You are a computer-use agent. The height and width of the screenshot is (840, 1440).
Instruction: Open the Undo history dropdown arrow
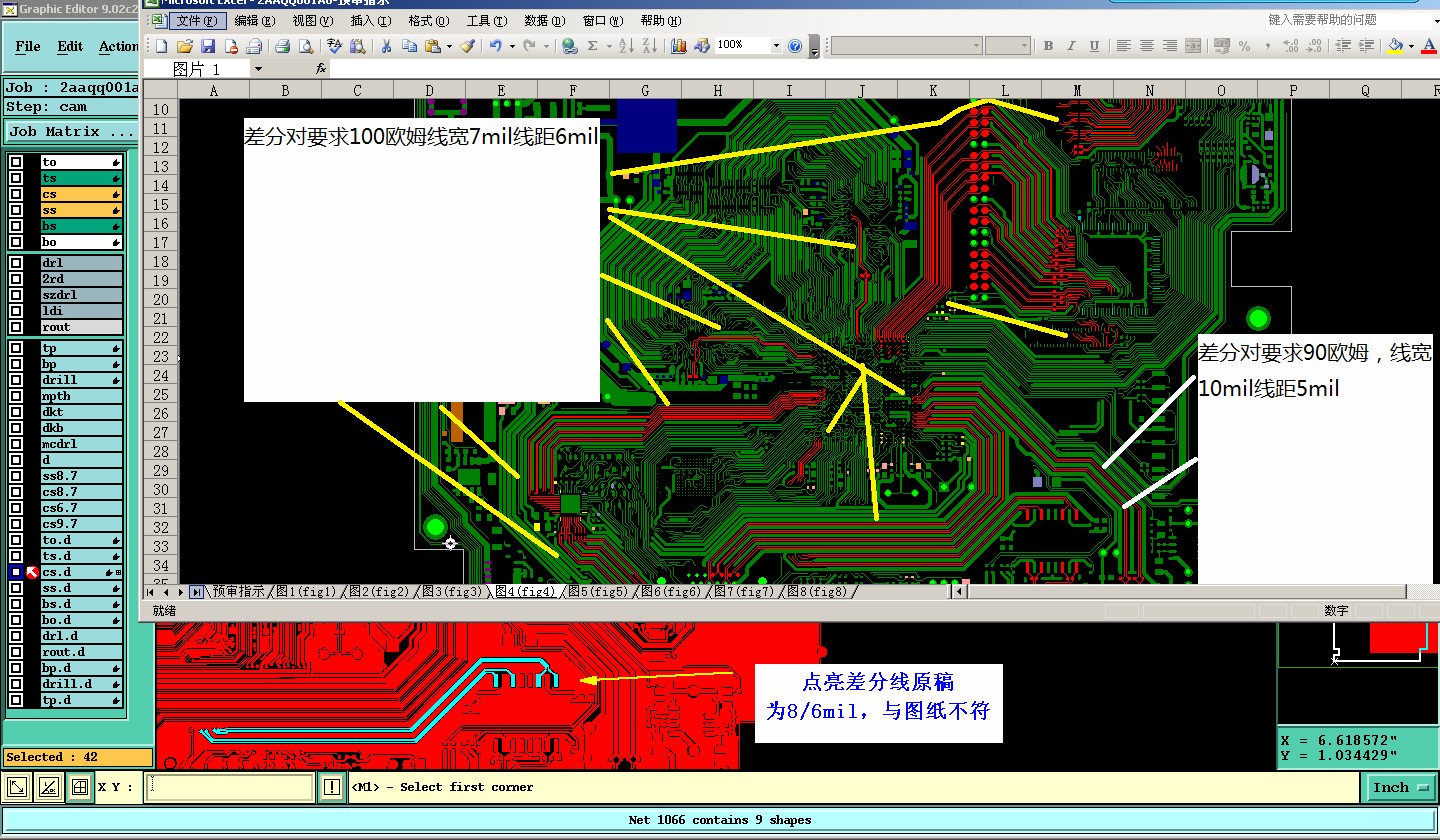512,46
